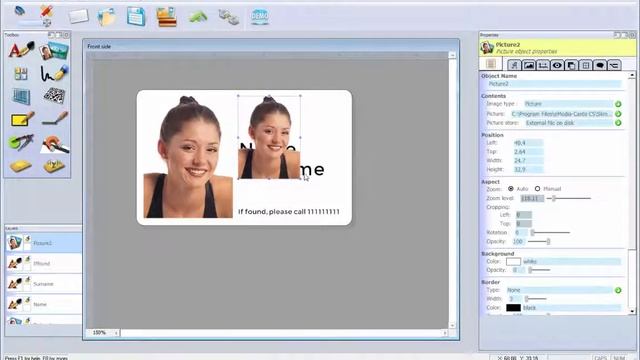Image resolution: width=640 pixels, height=360 pixels.
Task: Click the gray linked devices toolbar icon
Action: point(229,17)
